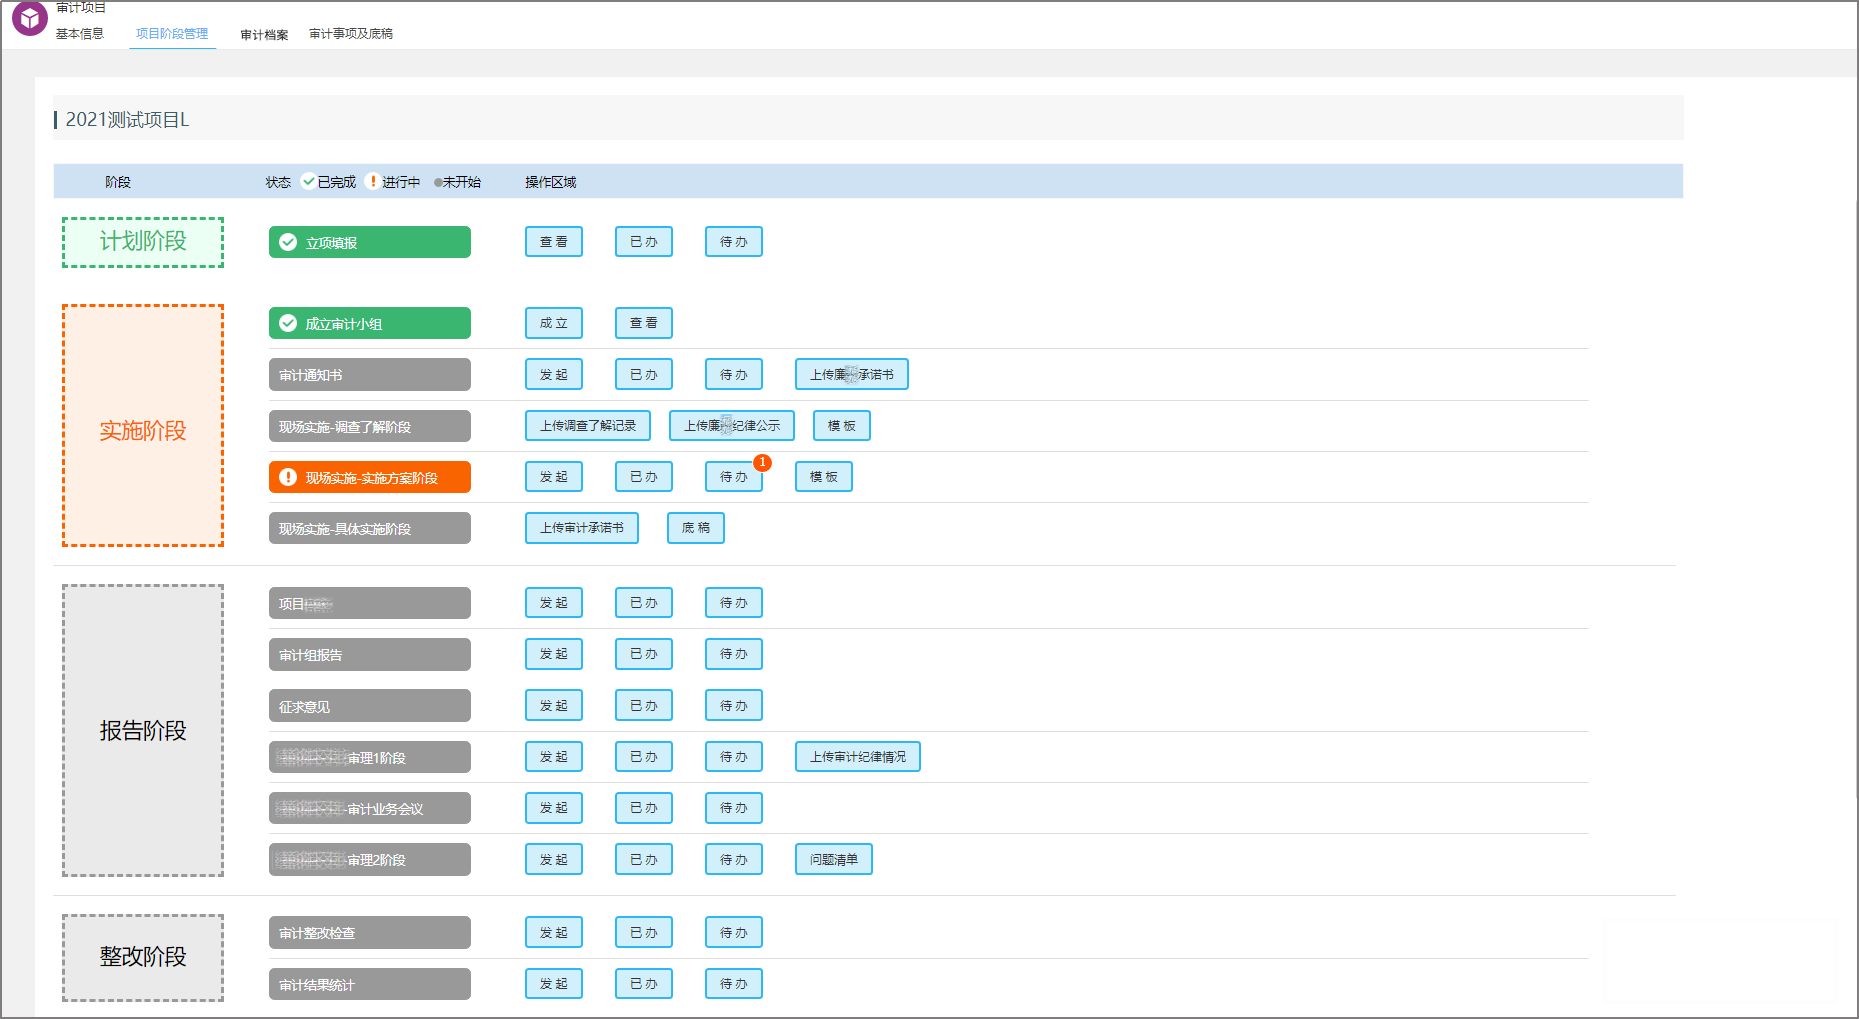Image resolution: width=1859 pixels, height=1019 pixels.
Task: Click 现场实施-具体实施阶段 status bar
Action: point(370,528)
